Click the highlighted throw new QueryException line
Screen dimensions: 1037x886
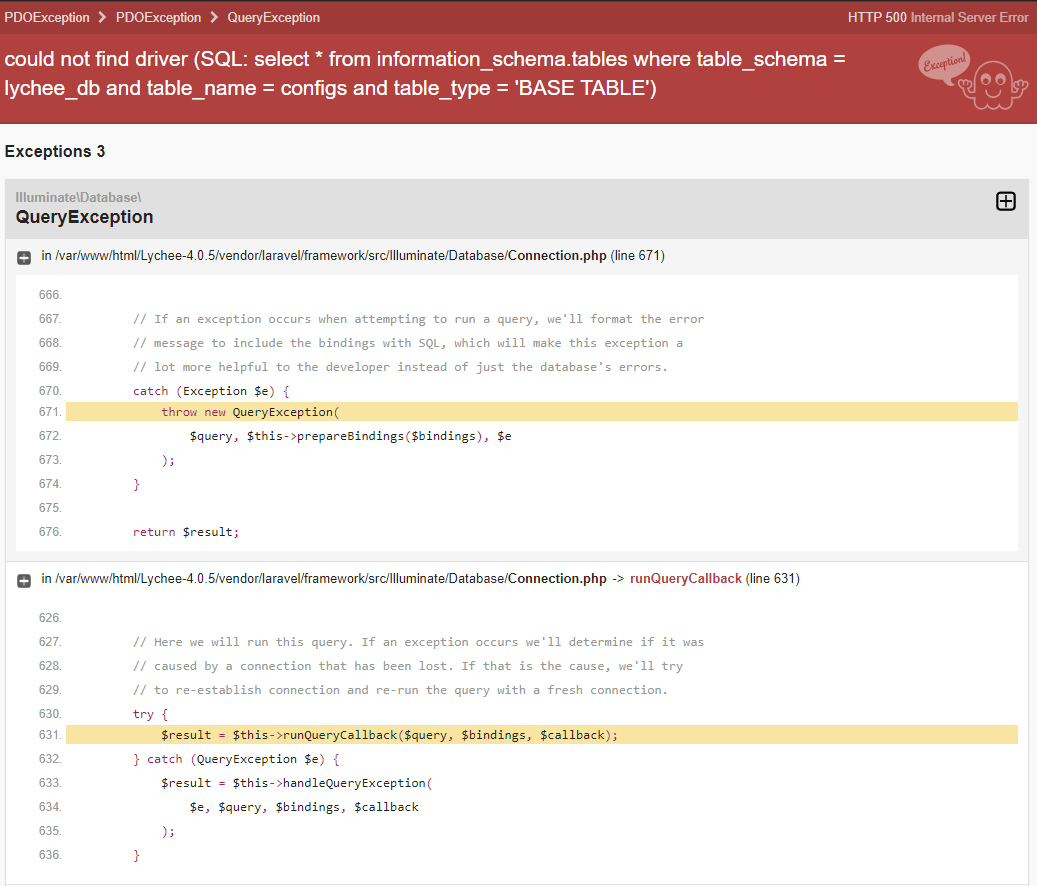pyautogui.click(x=250, y=411)
